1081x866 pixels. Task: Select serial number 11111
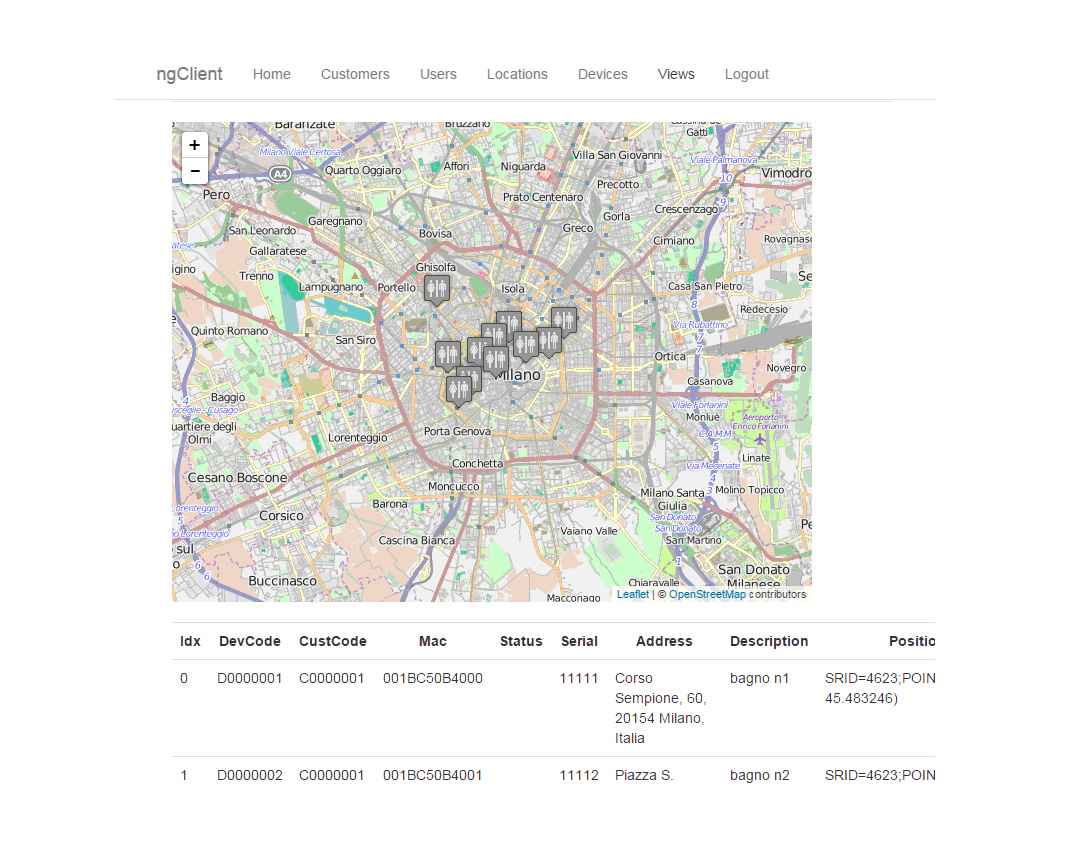pyautogui.click(x=579, y=678)
